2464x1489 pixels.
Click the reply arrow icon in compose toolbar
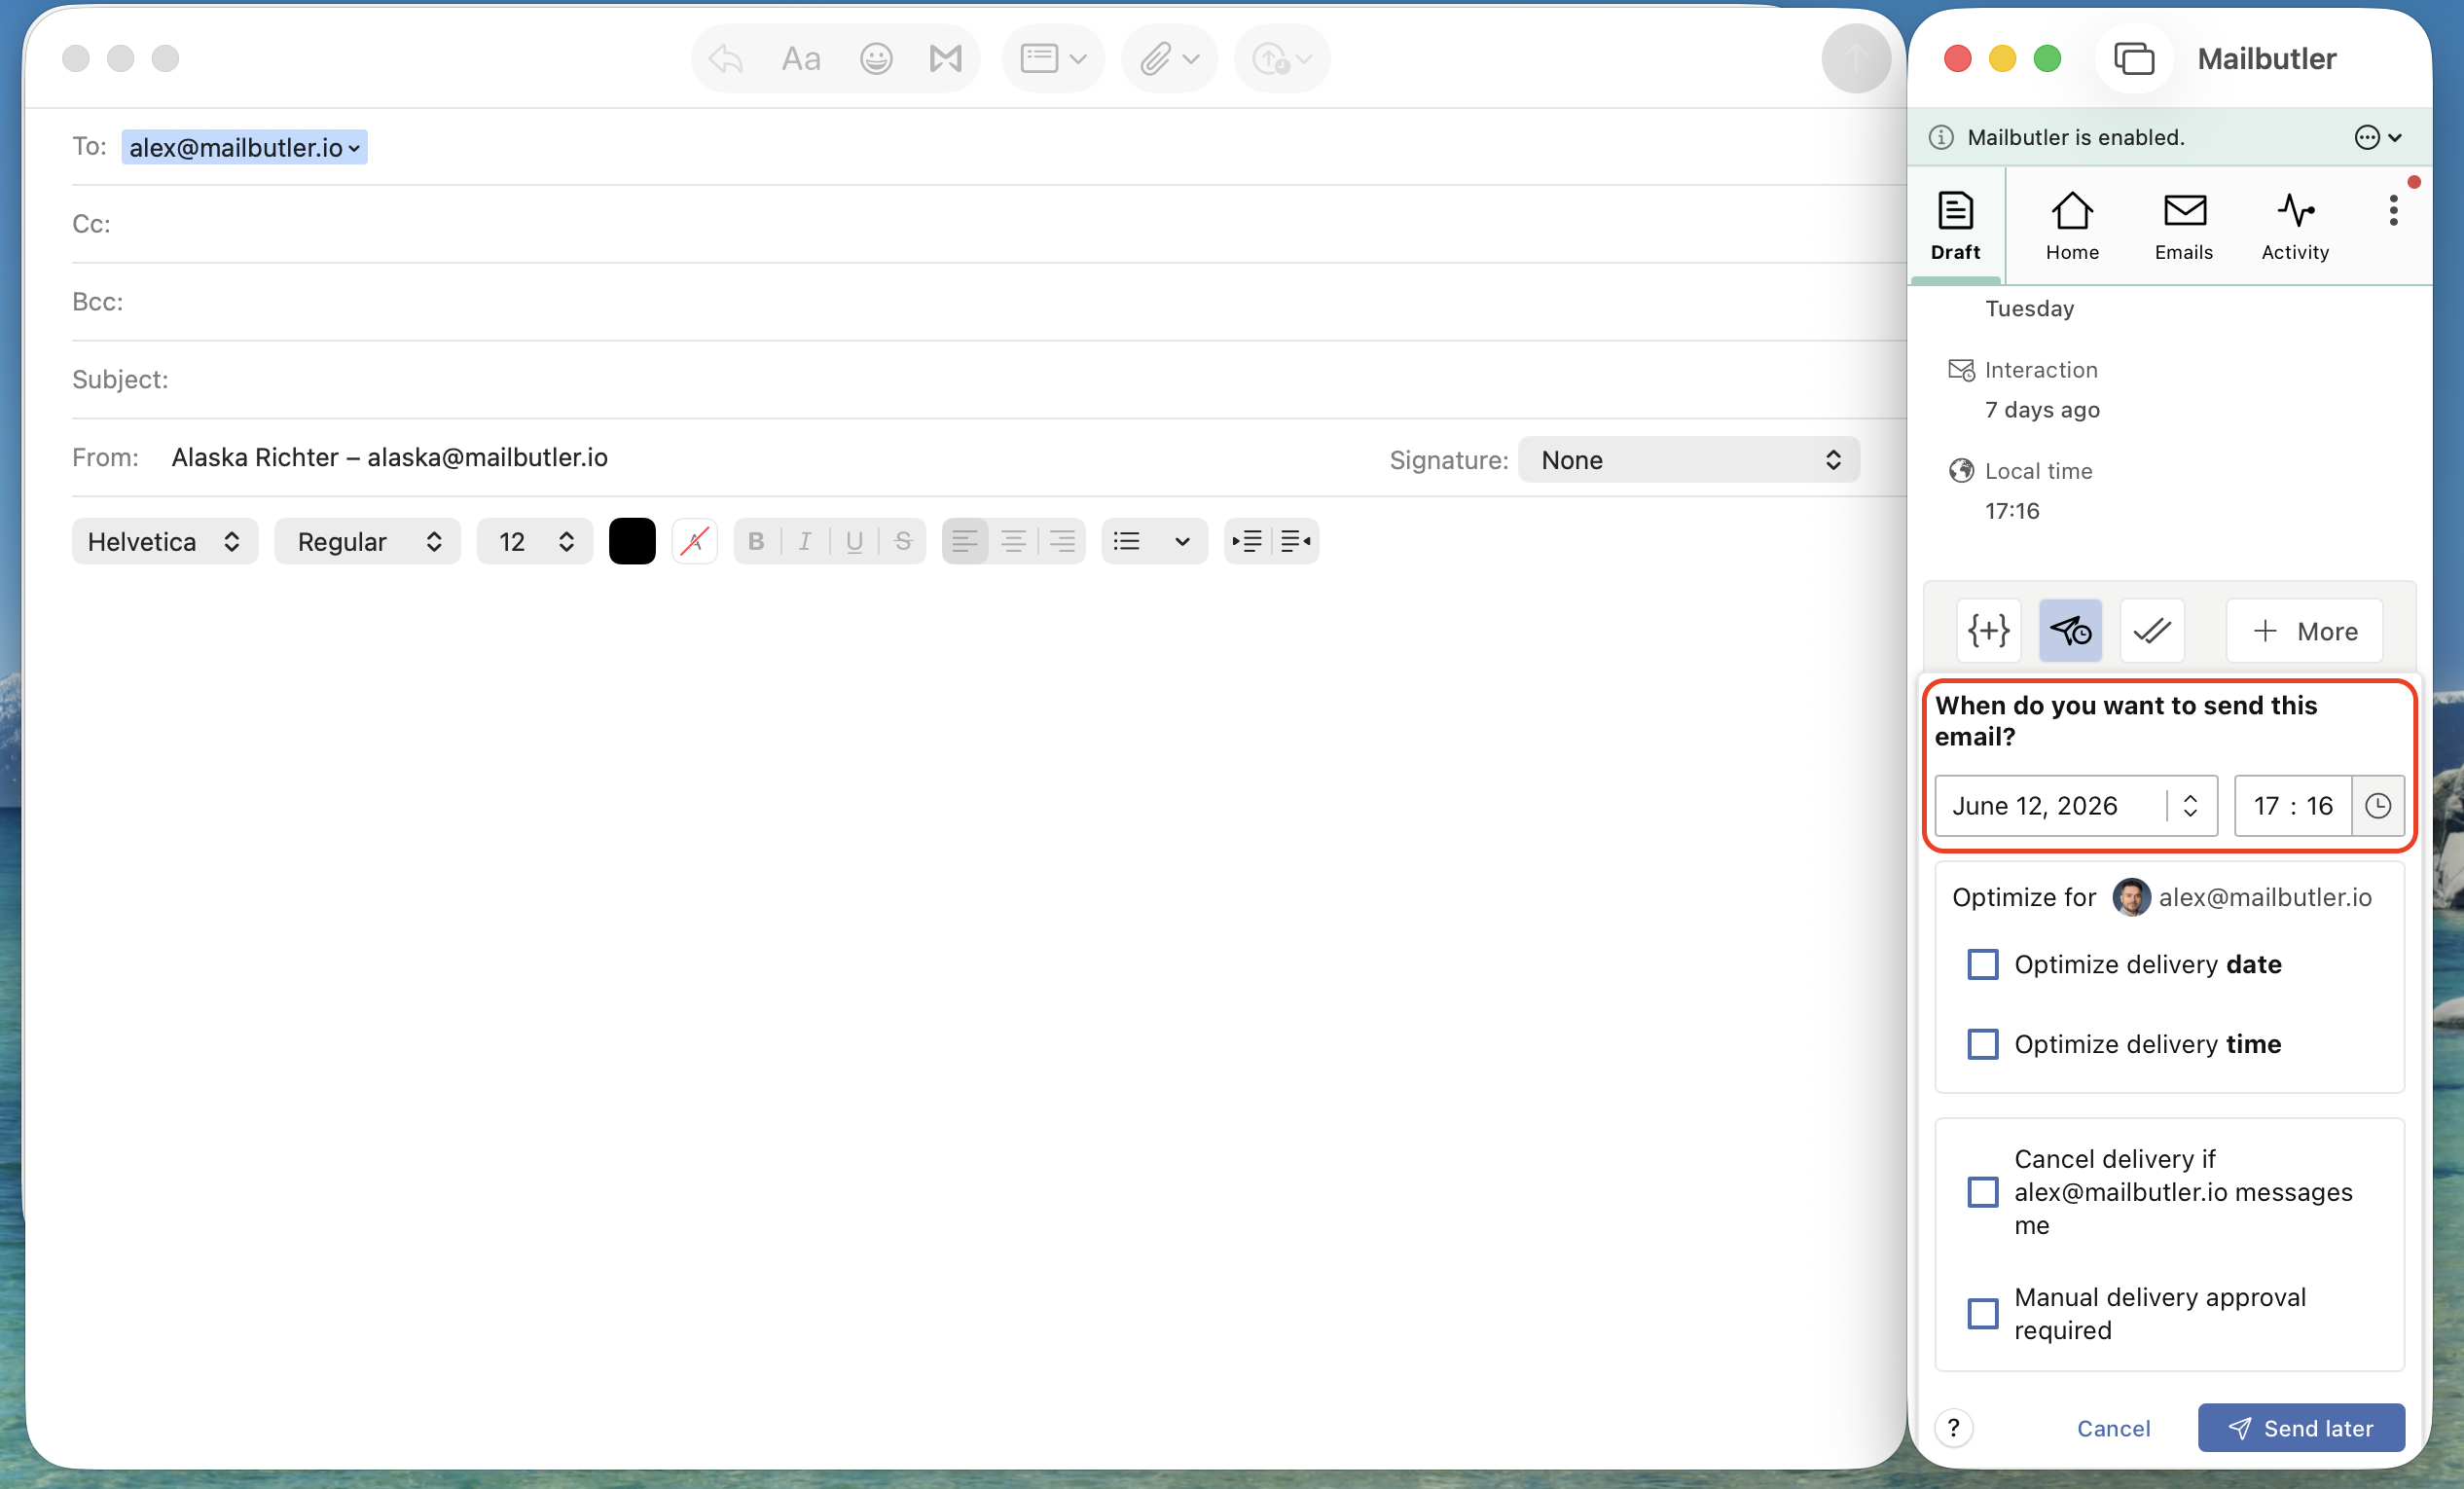point(726,59)
